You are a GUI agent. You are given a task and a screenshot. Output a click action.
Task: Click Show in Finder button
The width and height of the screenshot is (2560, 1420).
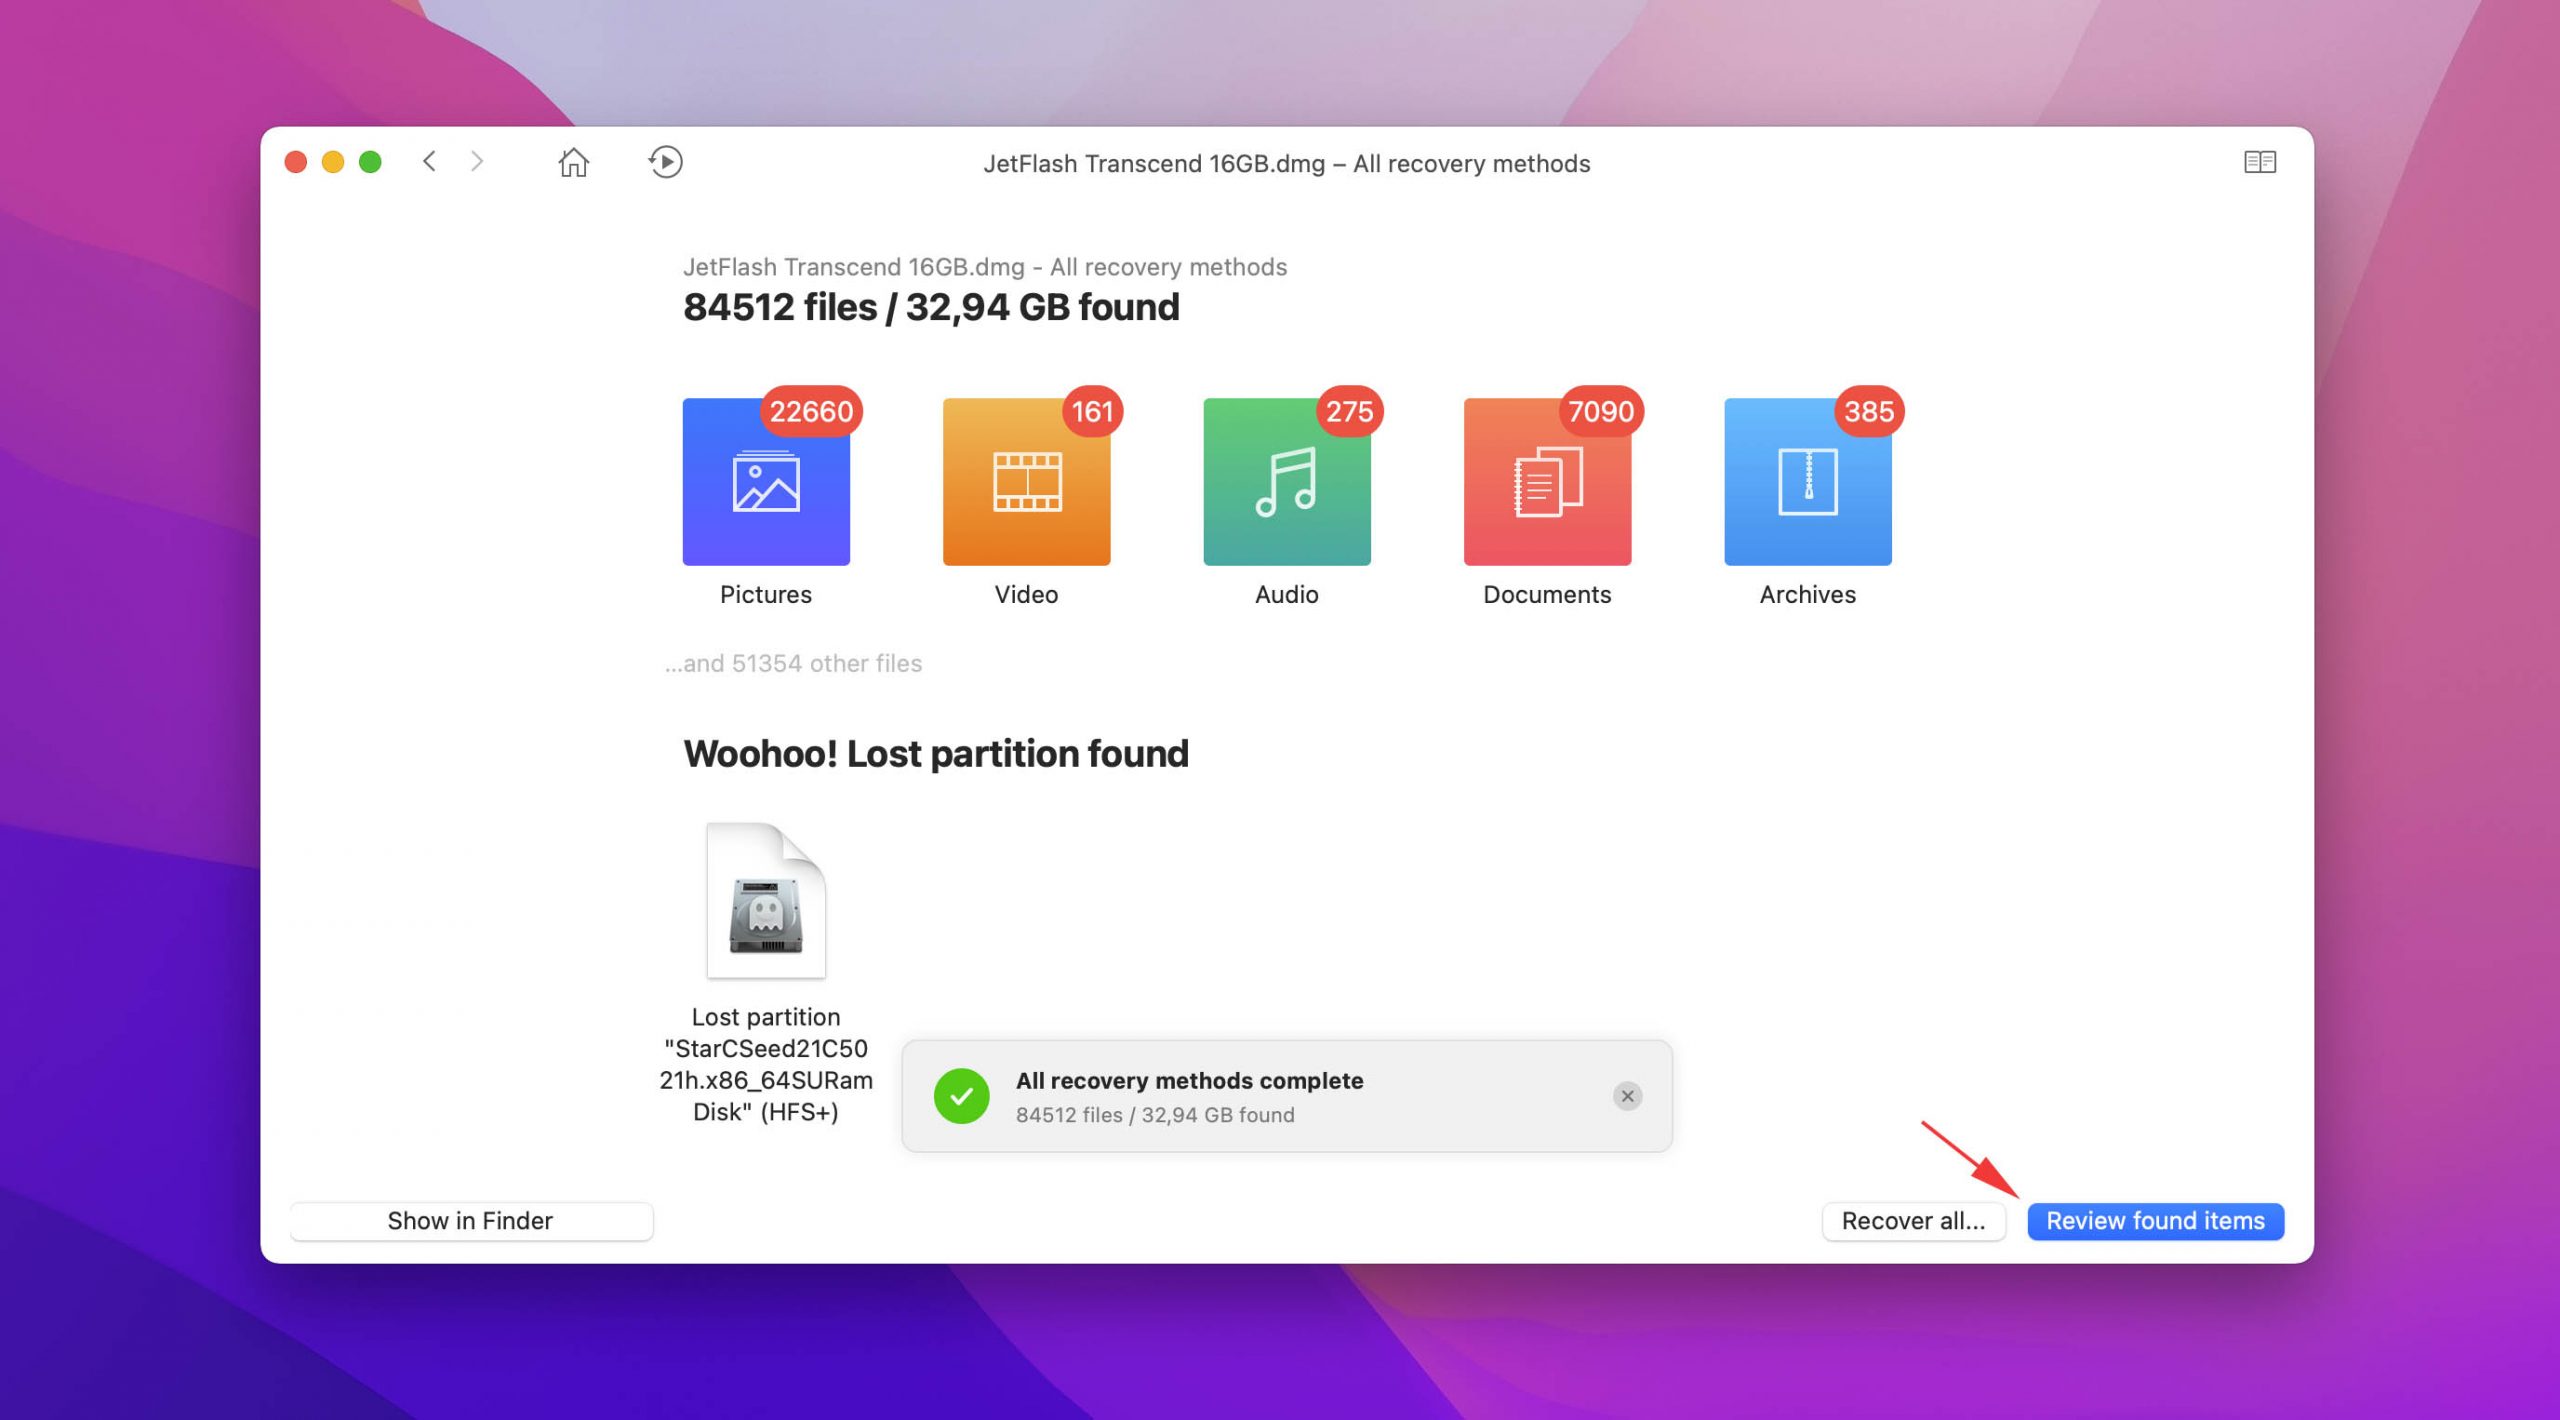pyautogui.click(x=470, y=1221)
